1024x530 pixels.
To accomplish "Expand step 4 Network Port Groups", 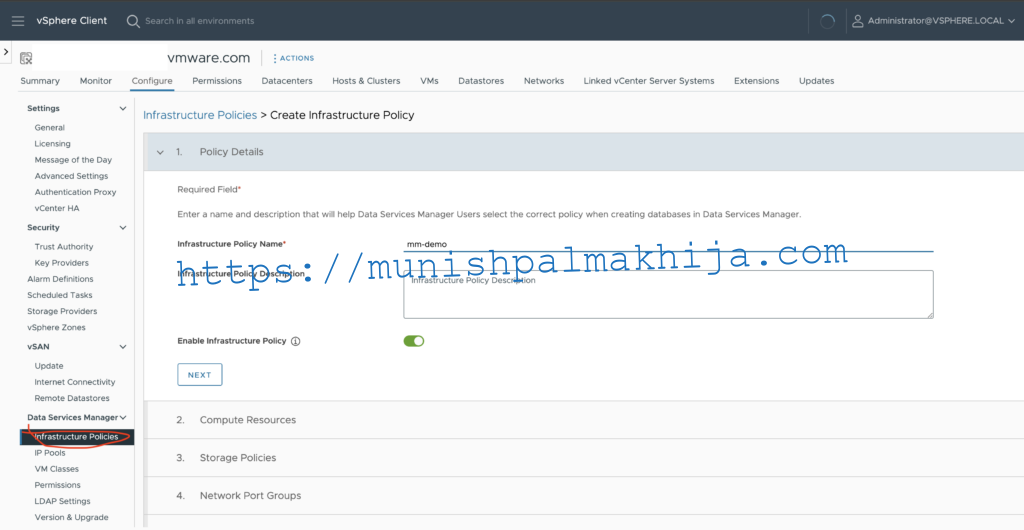I will point(583,495).
